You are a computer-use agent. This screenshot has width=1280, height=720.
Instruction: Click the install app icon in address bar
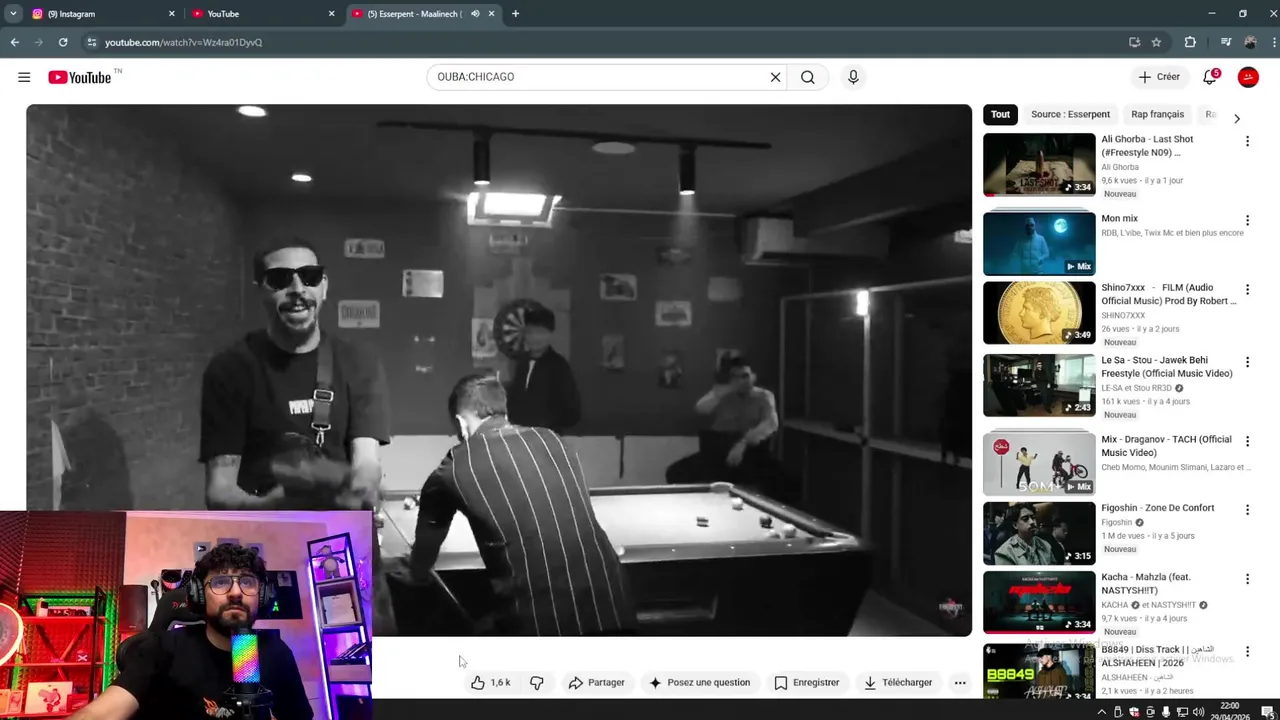[1134, 42]
